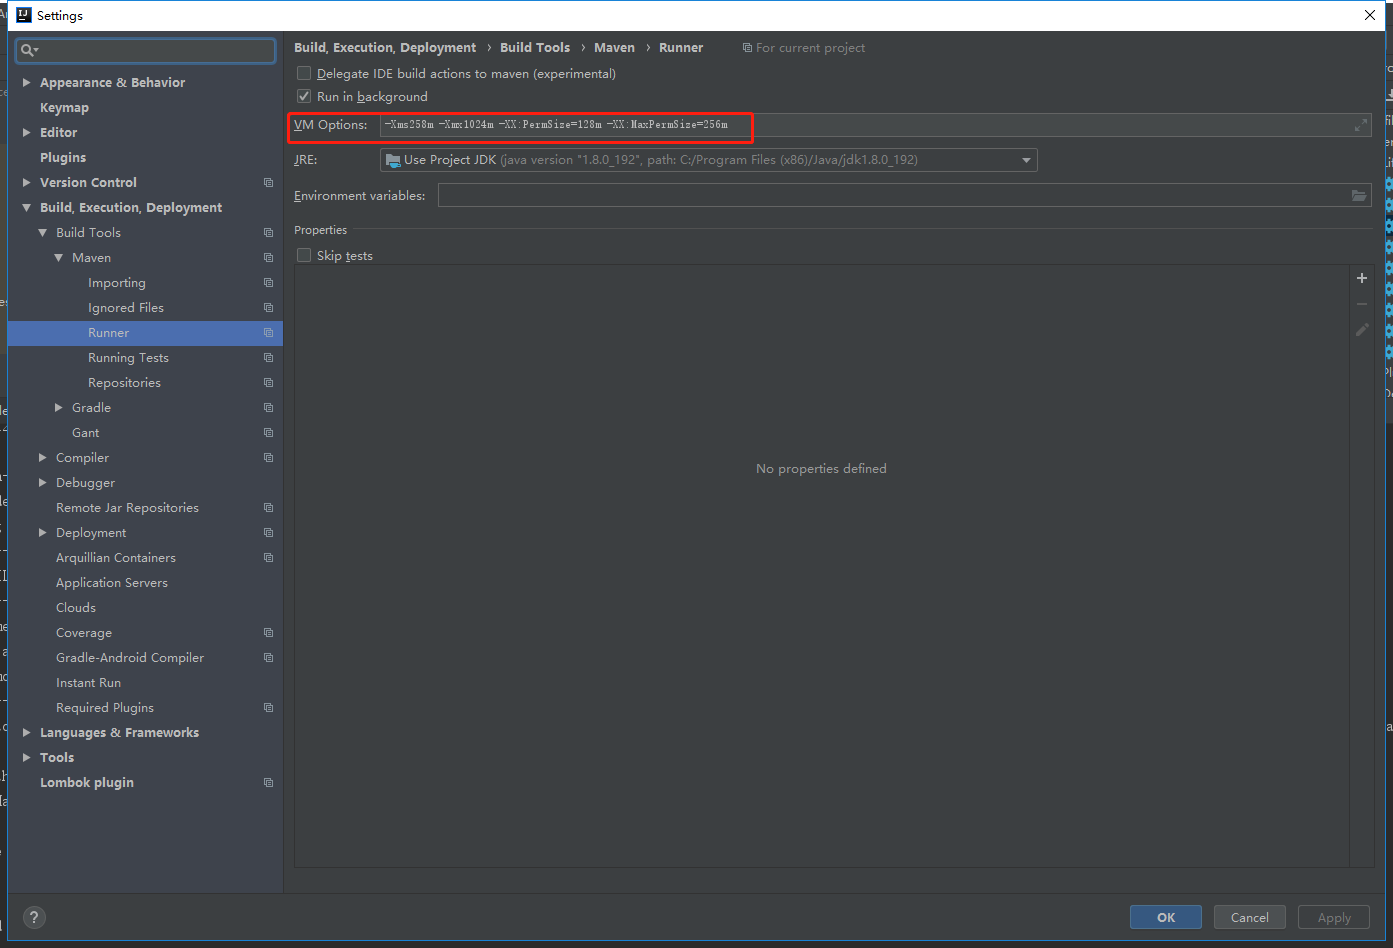Screen dimensions: 1393x948
Task: Jump to Maven via the breadcrumb
Action: click(614, 47)
